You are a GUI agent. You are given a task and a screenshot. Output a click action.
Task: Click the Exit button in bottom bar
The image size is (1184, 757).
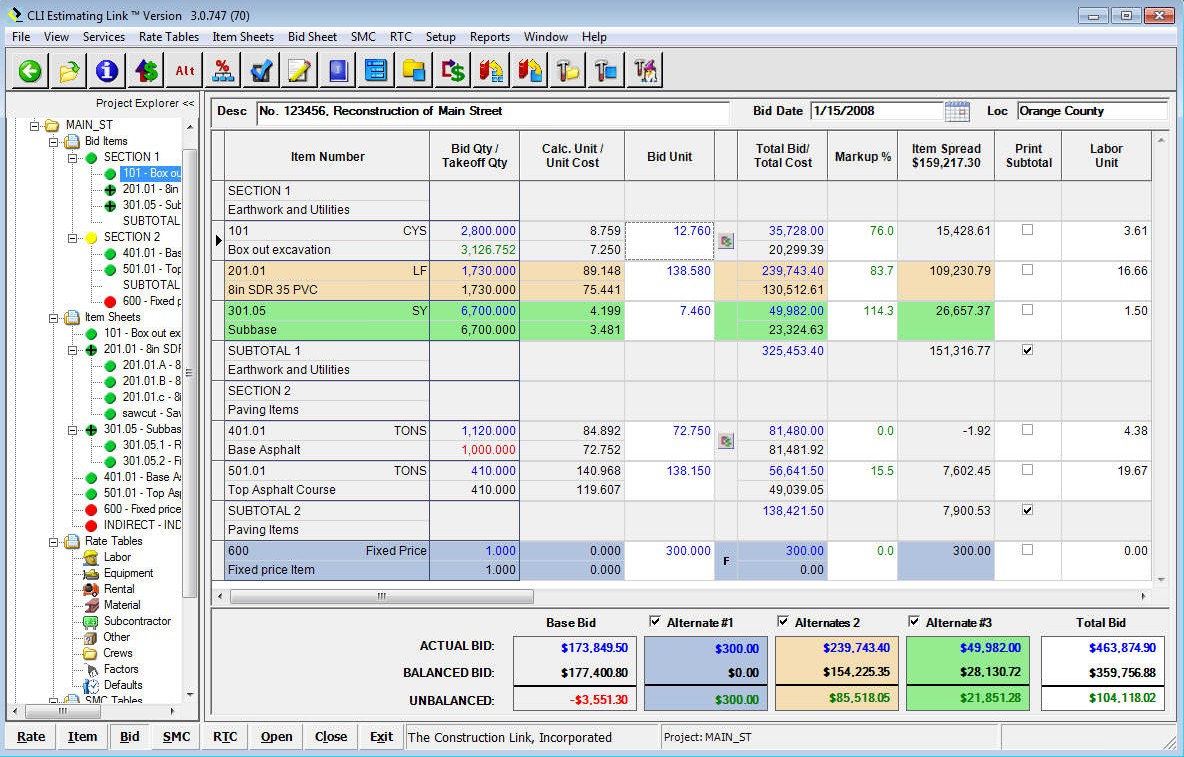[381, 737]
